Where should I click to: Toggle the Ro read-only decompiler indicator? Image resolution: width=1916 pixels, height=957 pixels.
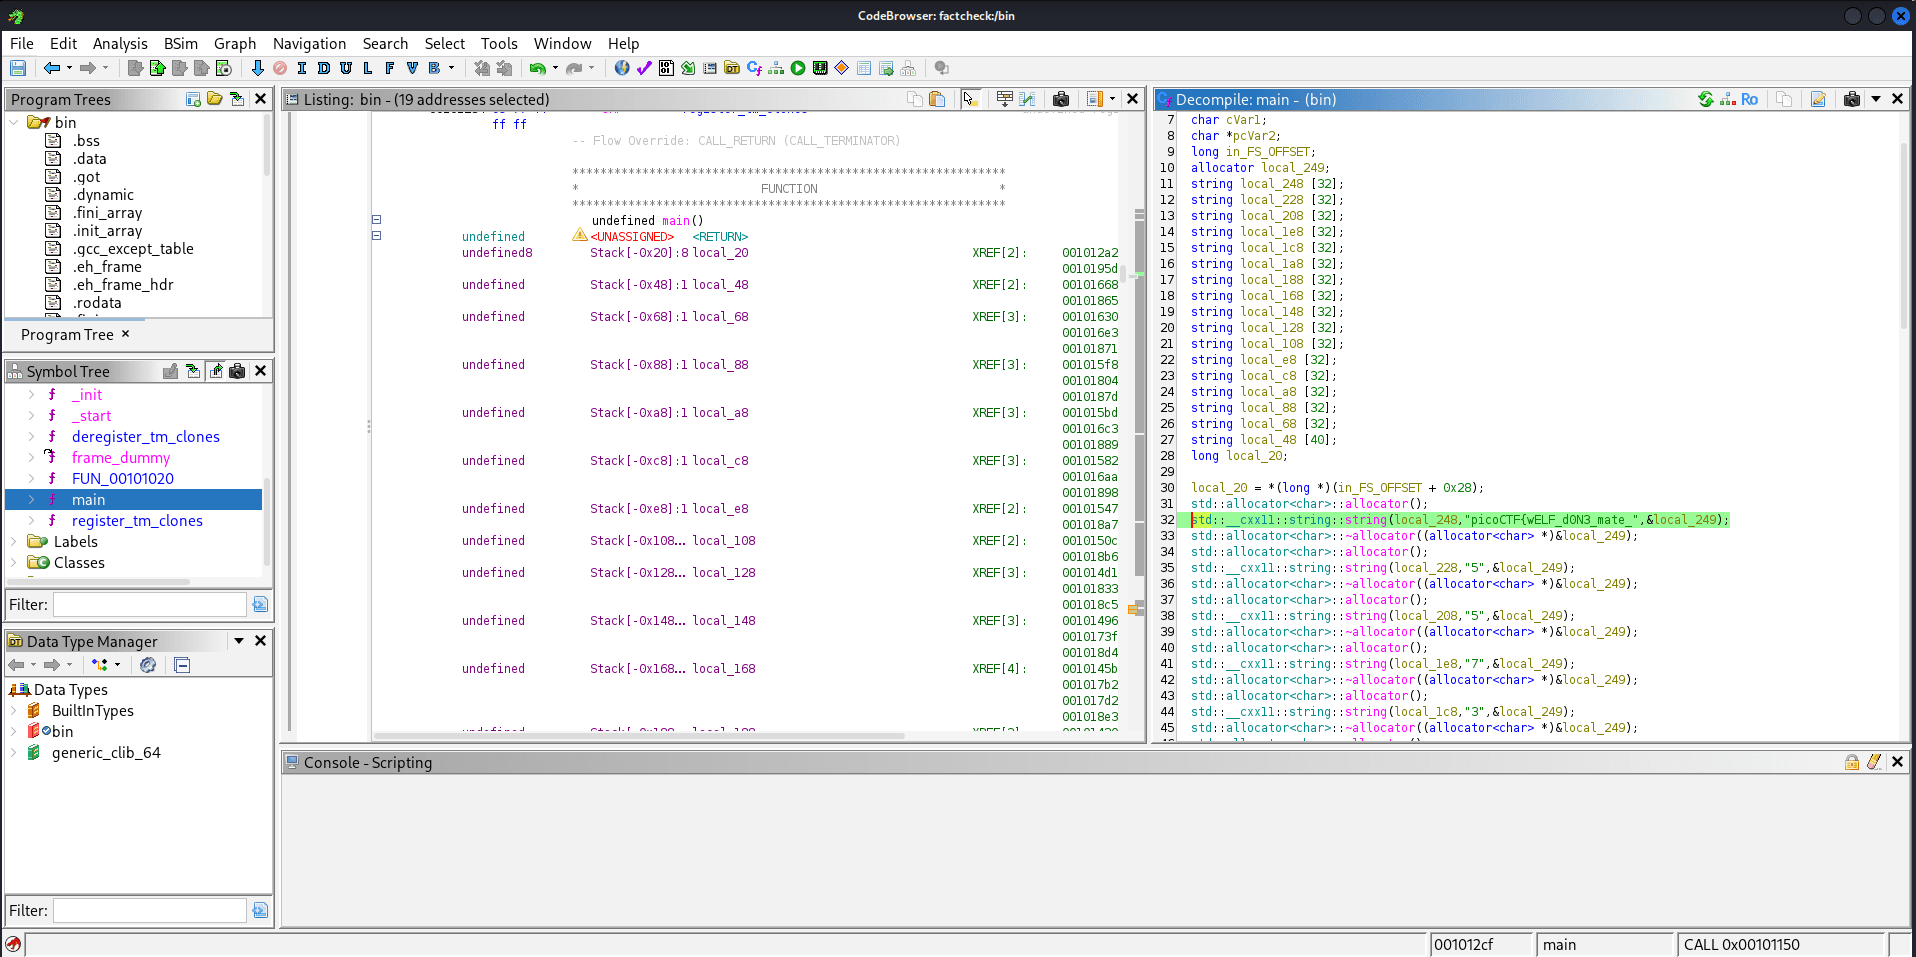tap(1749, 99)
